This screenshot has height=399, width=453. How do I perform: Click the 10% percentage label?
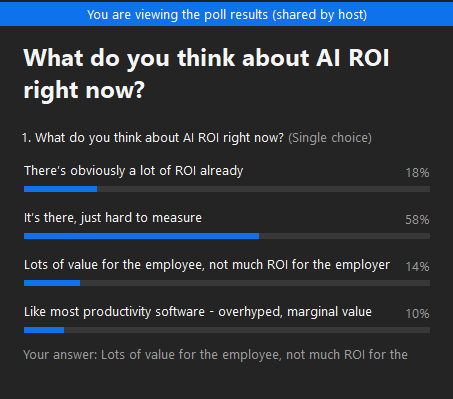[417, 314]
